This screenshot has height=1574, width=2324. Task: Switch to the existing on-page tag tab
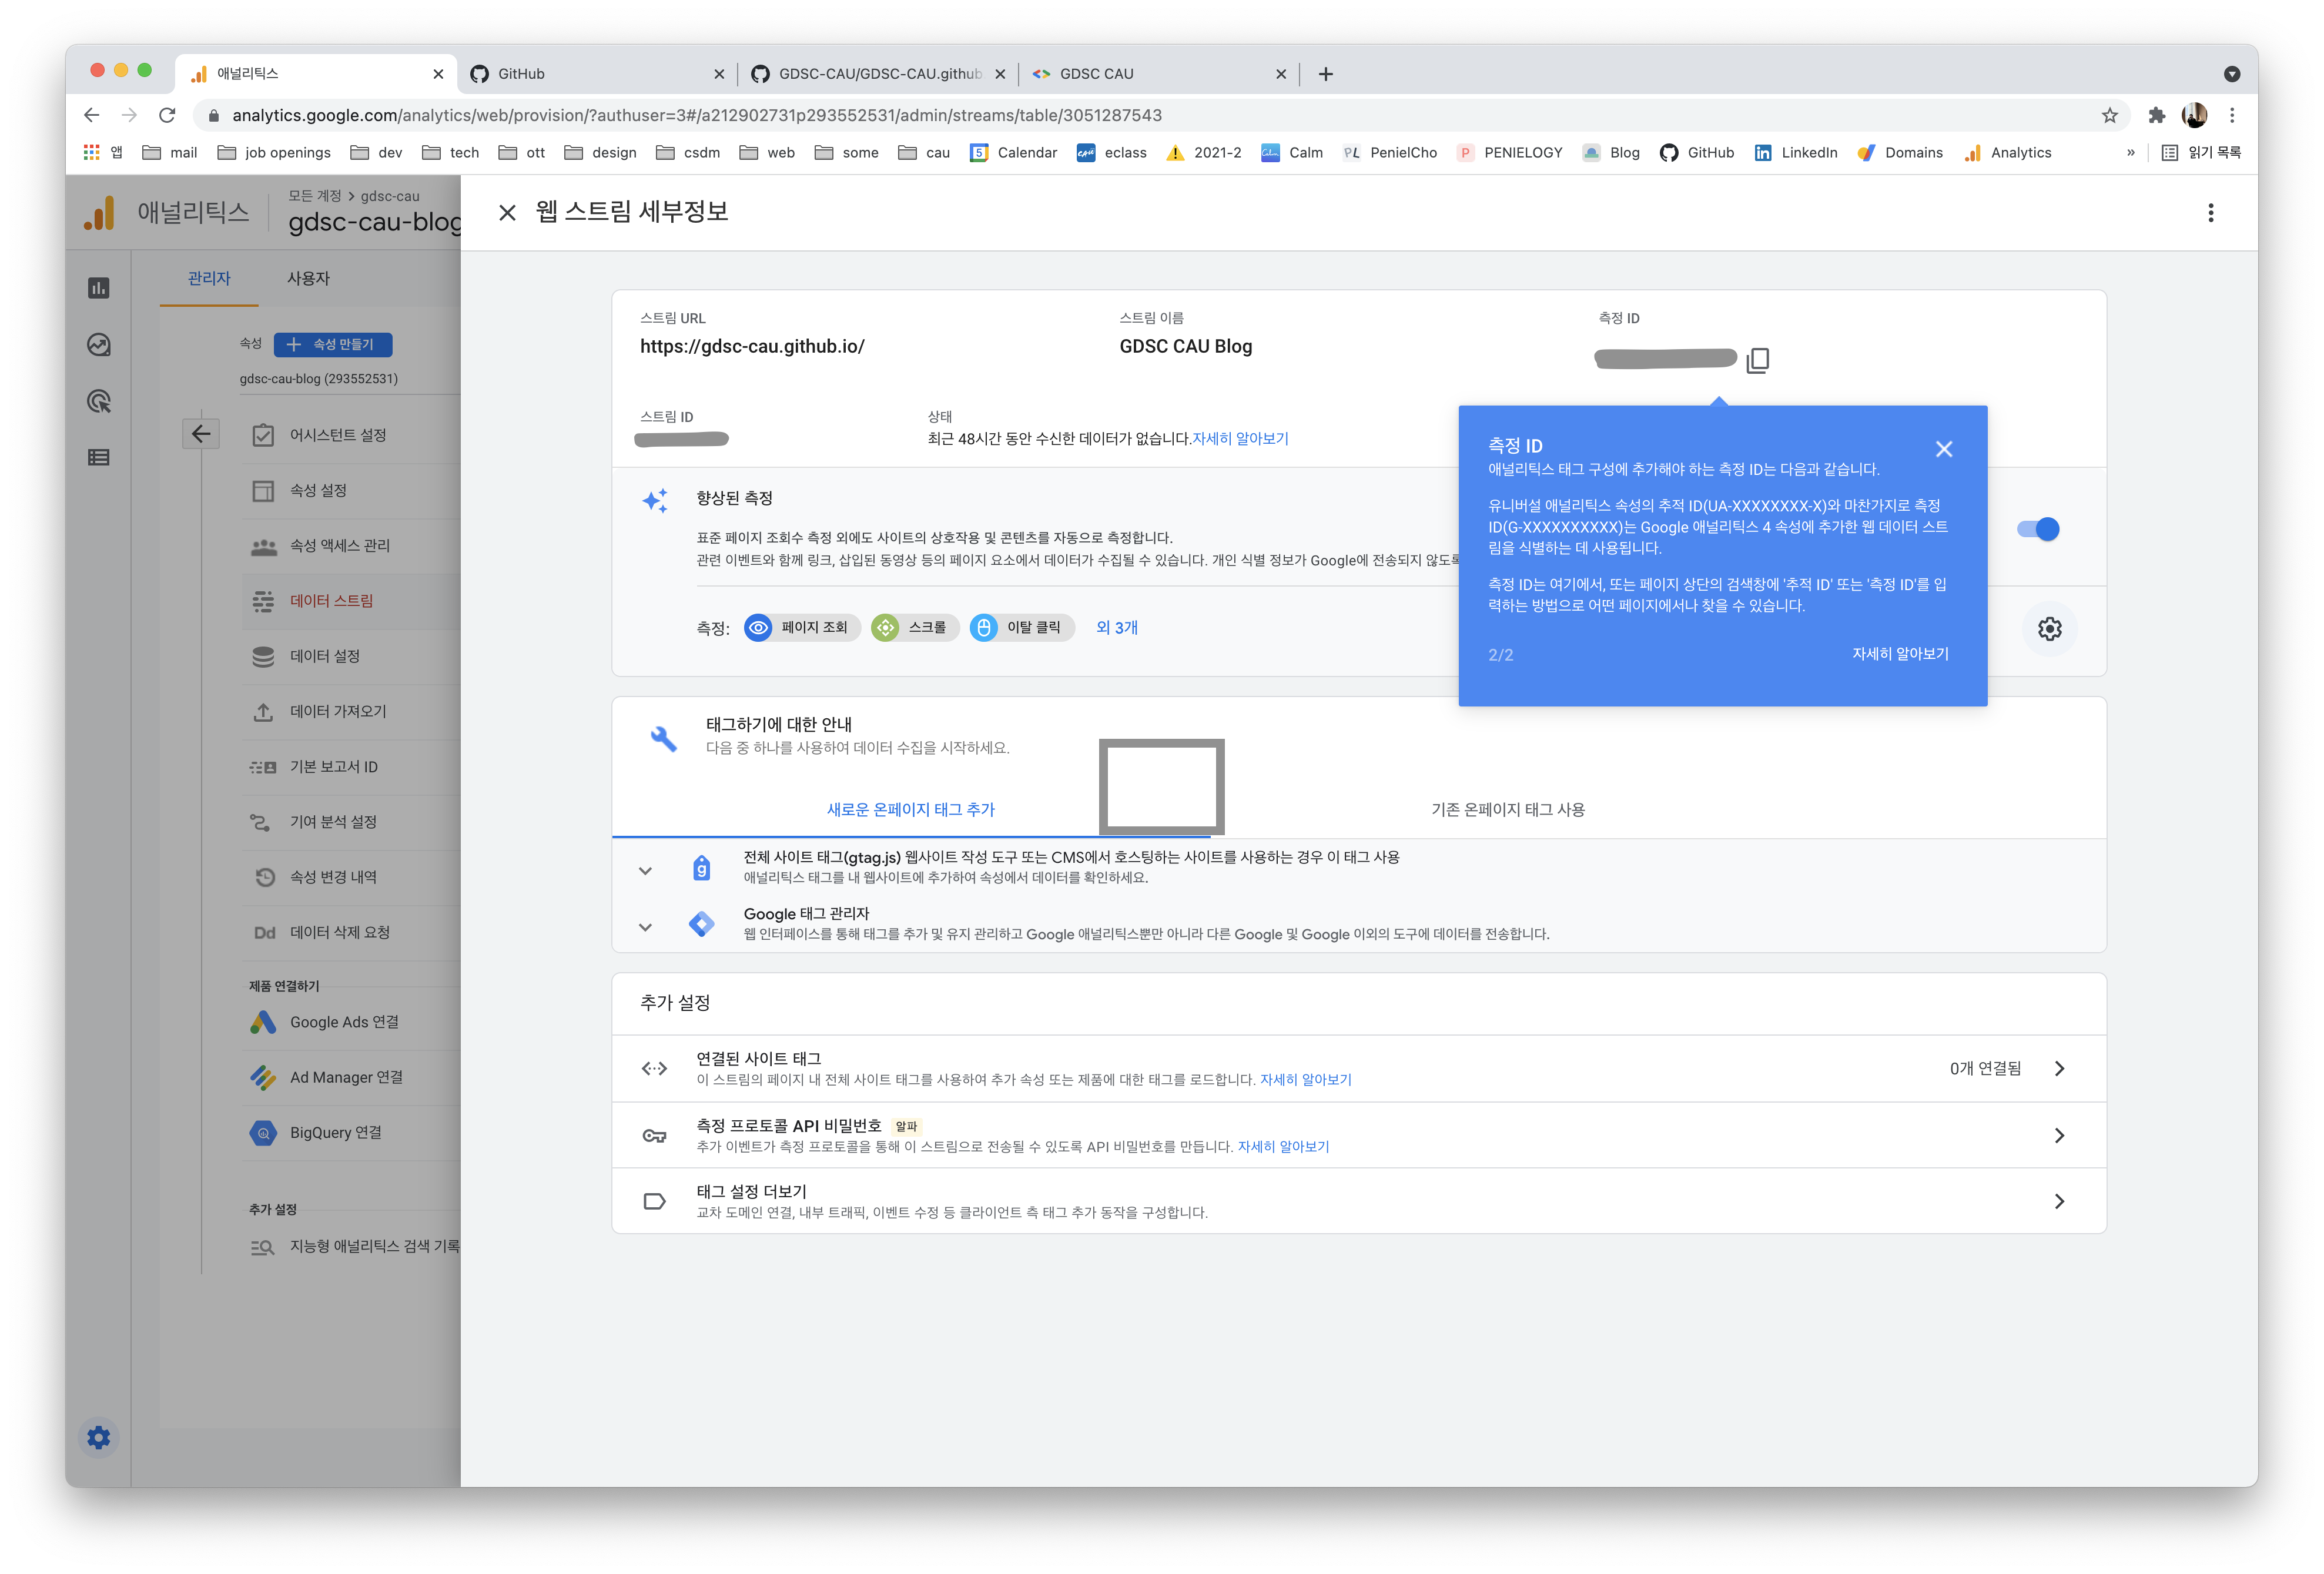pyautogui.click(x=1507, y=809)
